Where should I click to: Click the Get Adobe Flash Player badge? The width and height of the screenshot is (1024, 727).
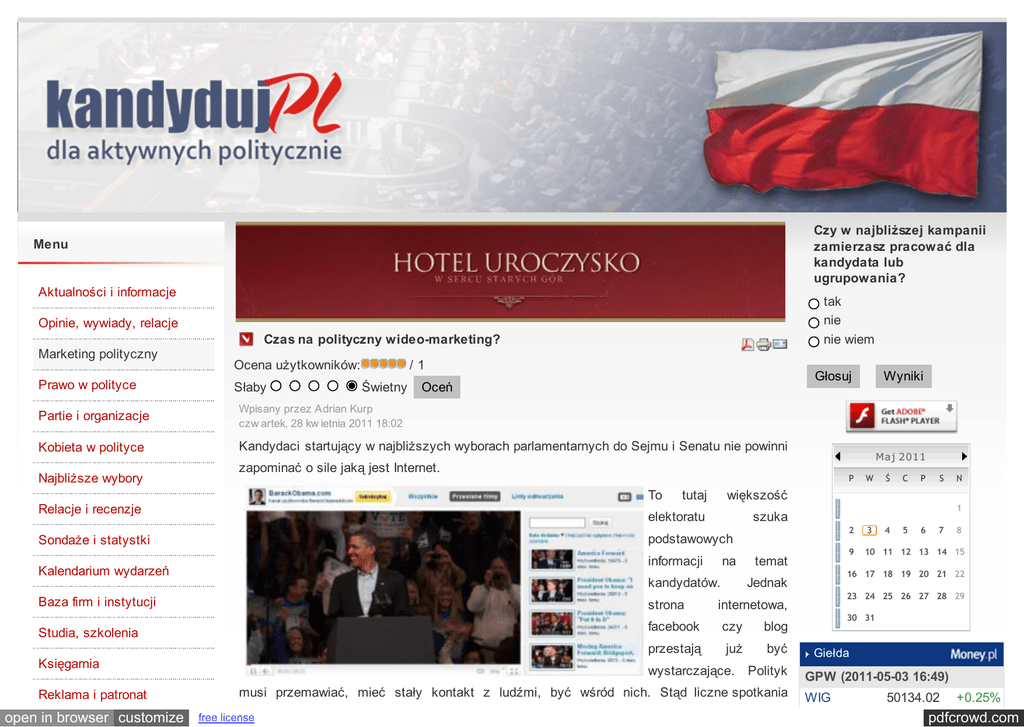901,416
